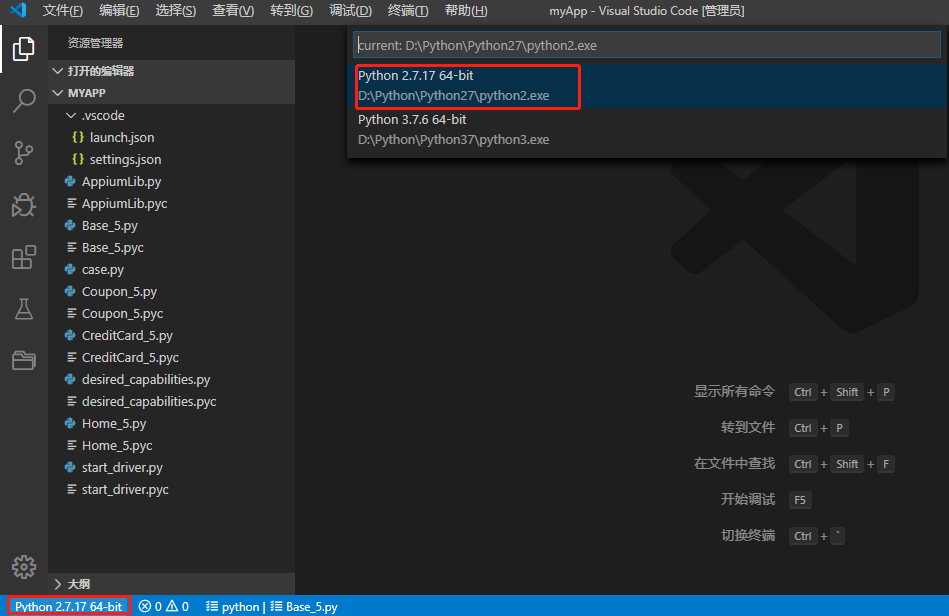Open the Manage gear settings
This screenshot has height=616, width=949.
pyautogui.click(x=24, y=567)
